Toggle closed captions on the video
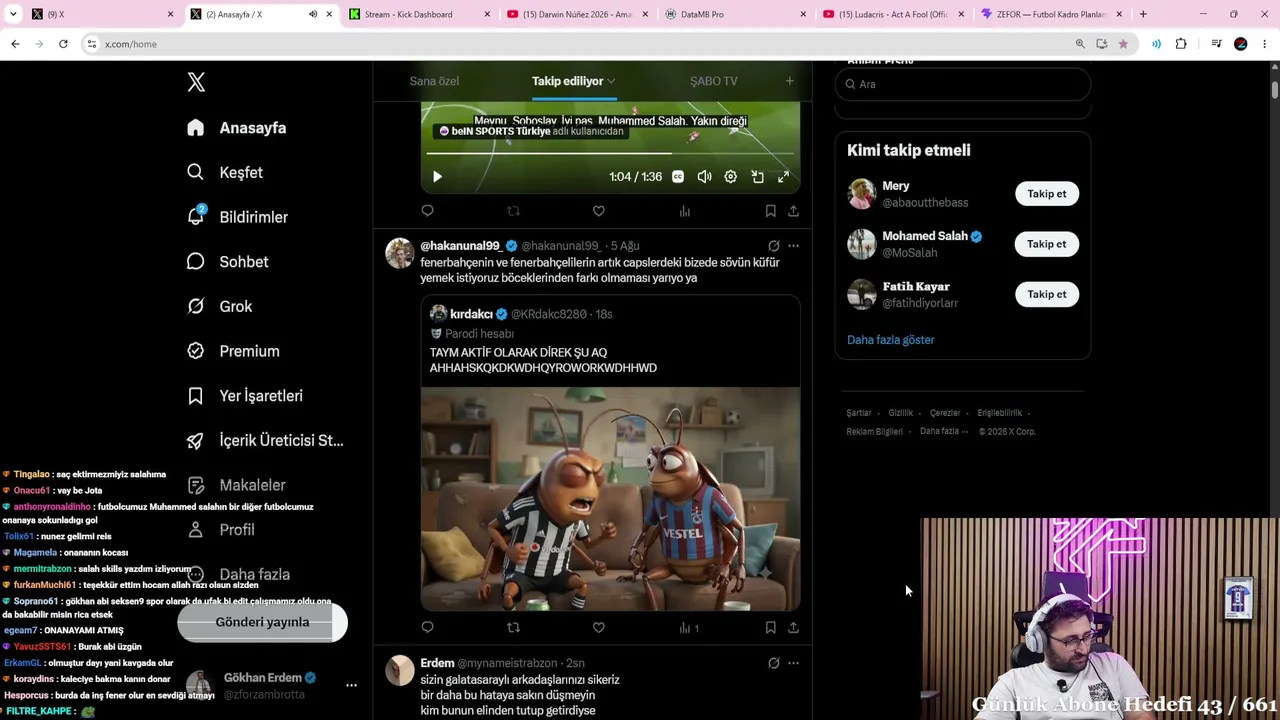The width and height of the screenshot is (1280, 720). [678, 177]
